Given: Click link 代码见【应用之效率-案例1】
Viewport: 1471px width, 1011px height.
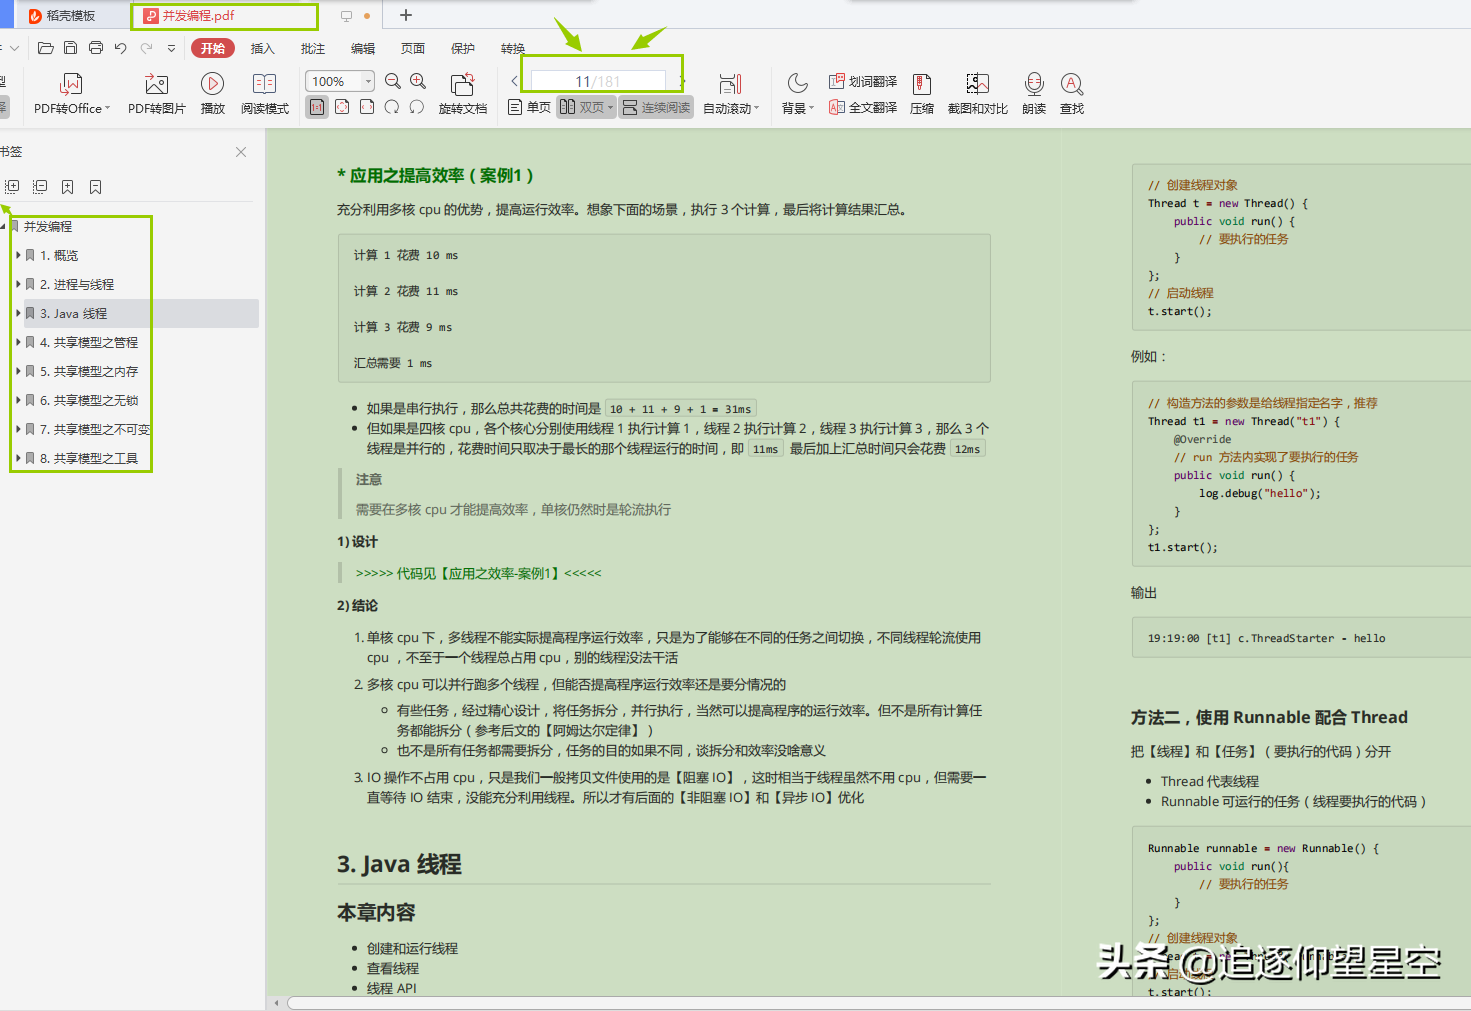Looking at the screenshot, I should (478, 574).
